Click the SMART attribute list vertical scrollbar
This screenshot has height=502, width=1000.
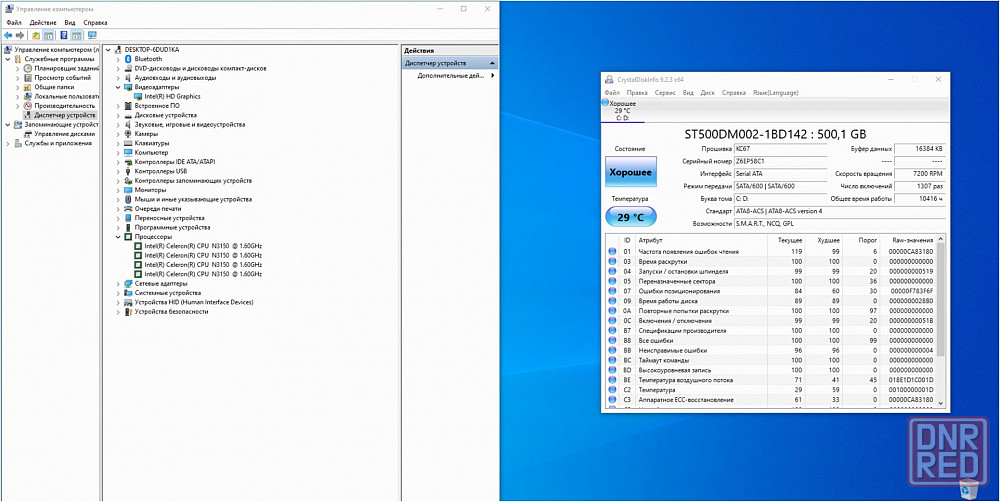[941, 320]
